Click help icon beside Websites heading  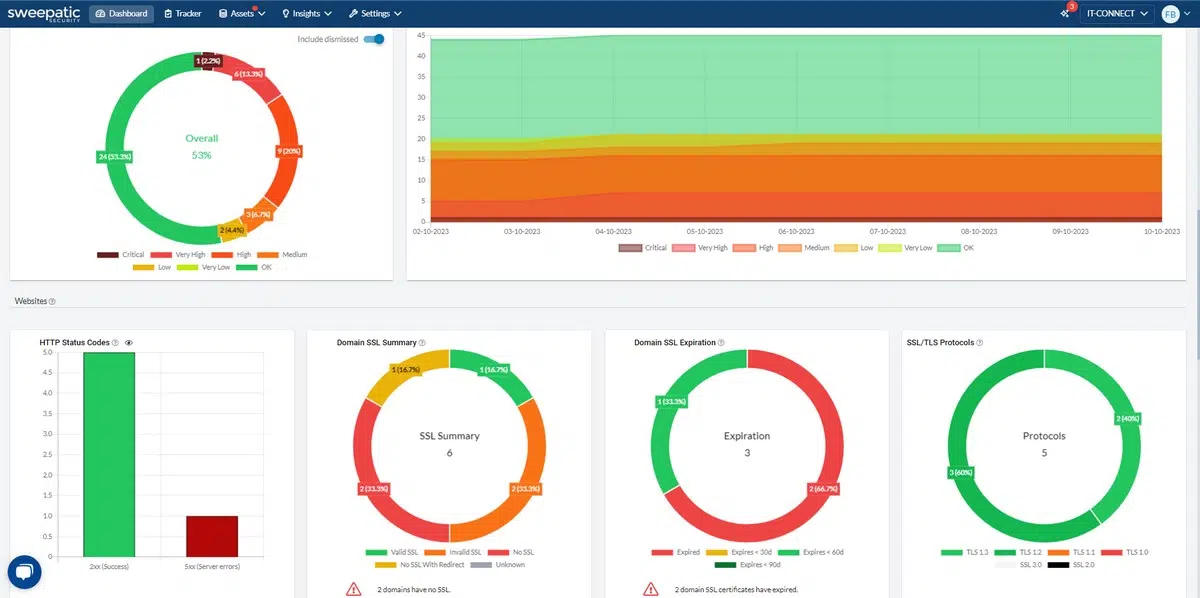point(52,301)
